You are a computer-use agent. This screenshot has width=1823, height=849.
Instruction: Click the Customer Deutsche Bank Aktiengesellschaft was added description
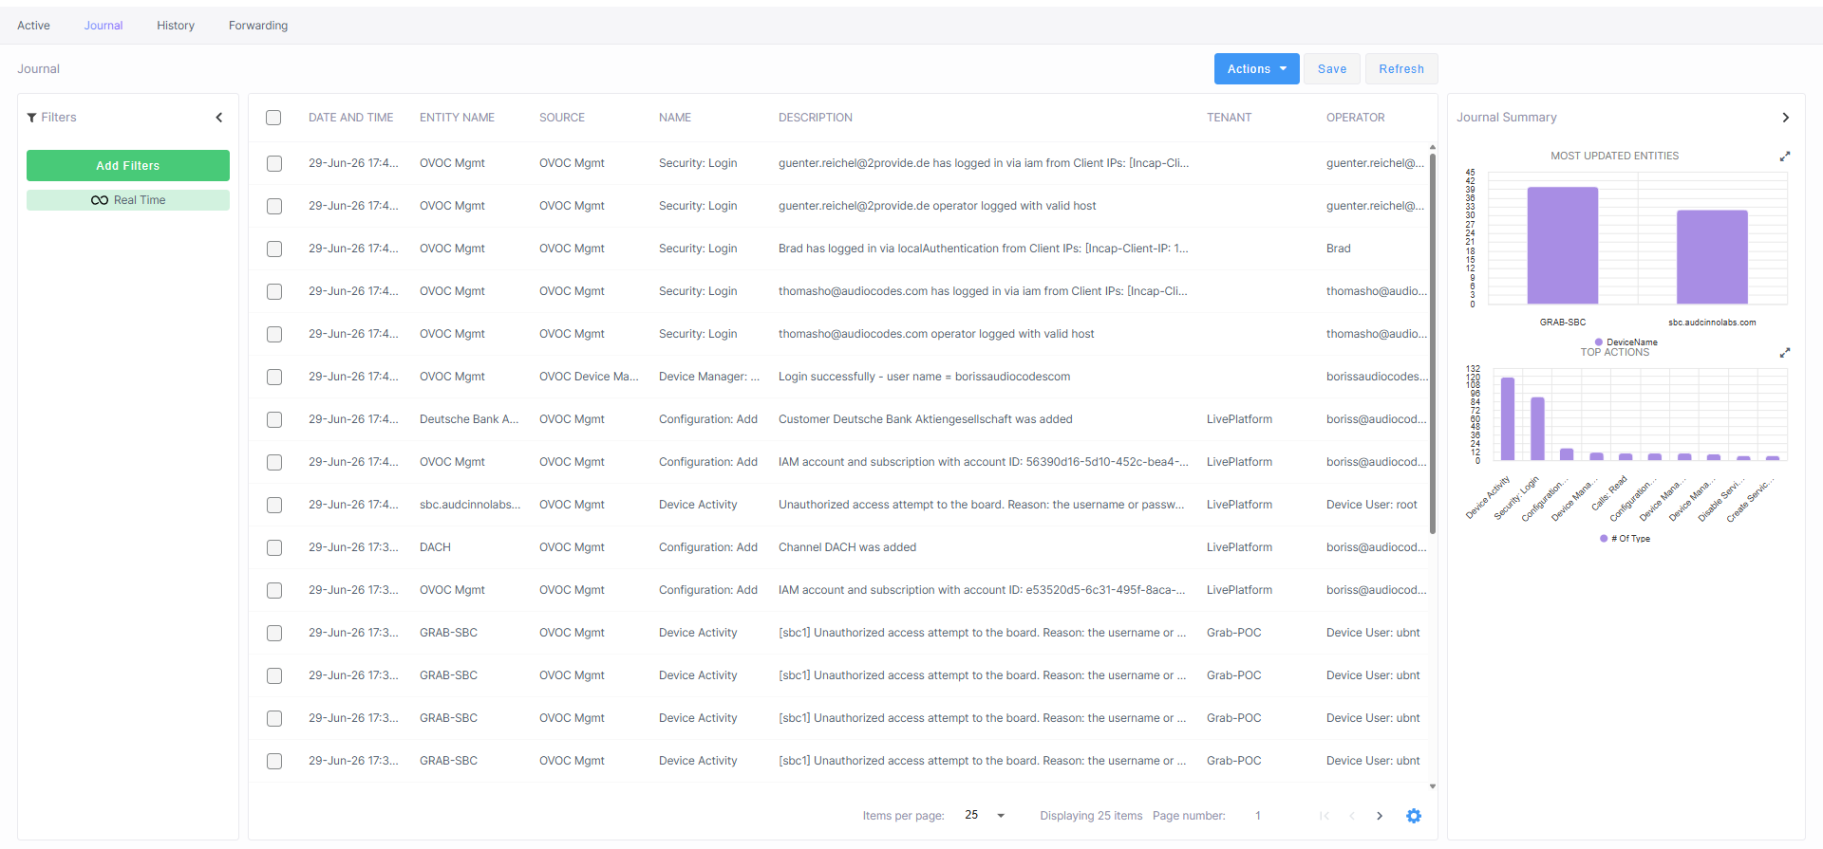(925, 420)
